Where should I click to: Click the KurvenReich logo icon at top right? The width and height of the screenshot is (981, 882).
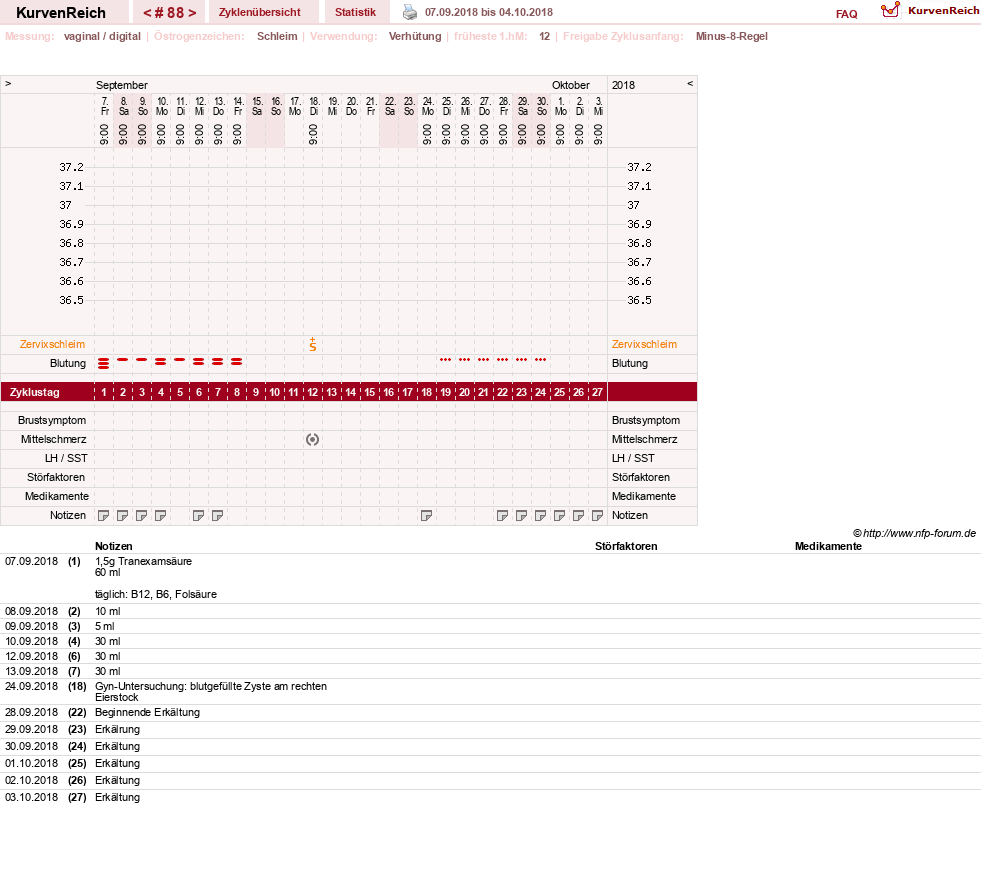890,10
